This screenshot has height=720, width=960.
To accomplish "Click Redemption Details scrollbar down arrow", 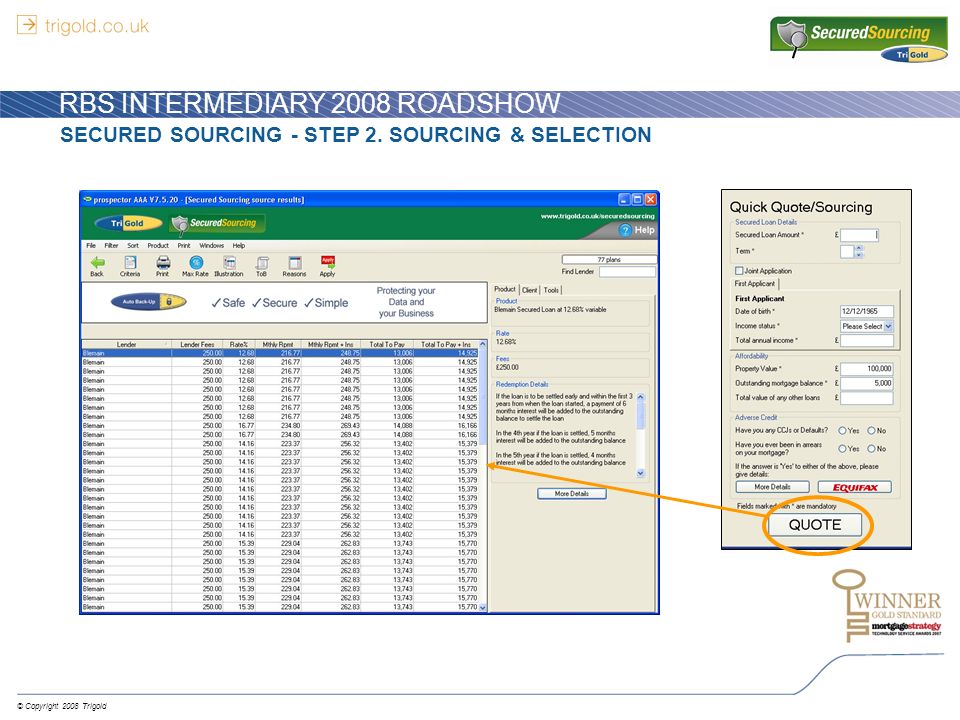I will pyautogui.click(x=640, y=473).
